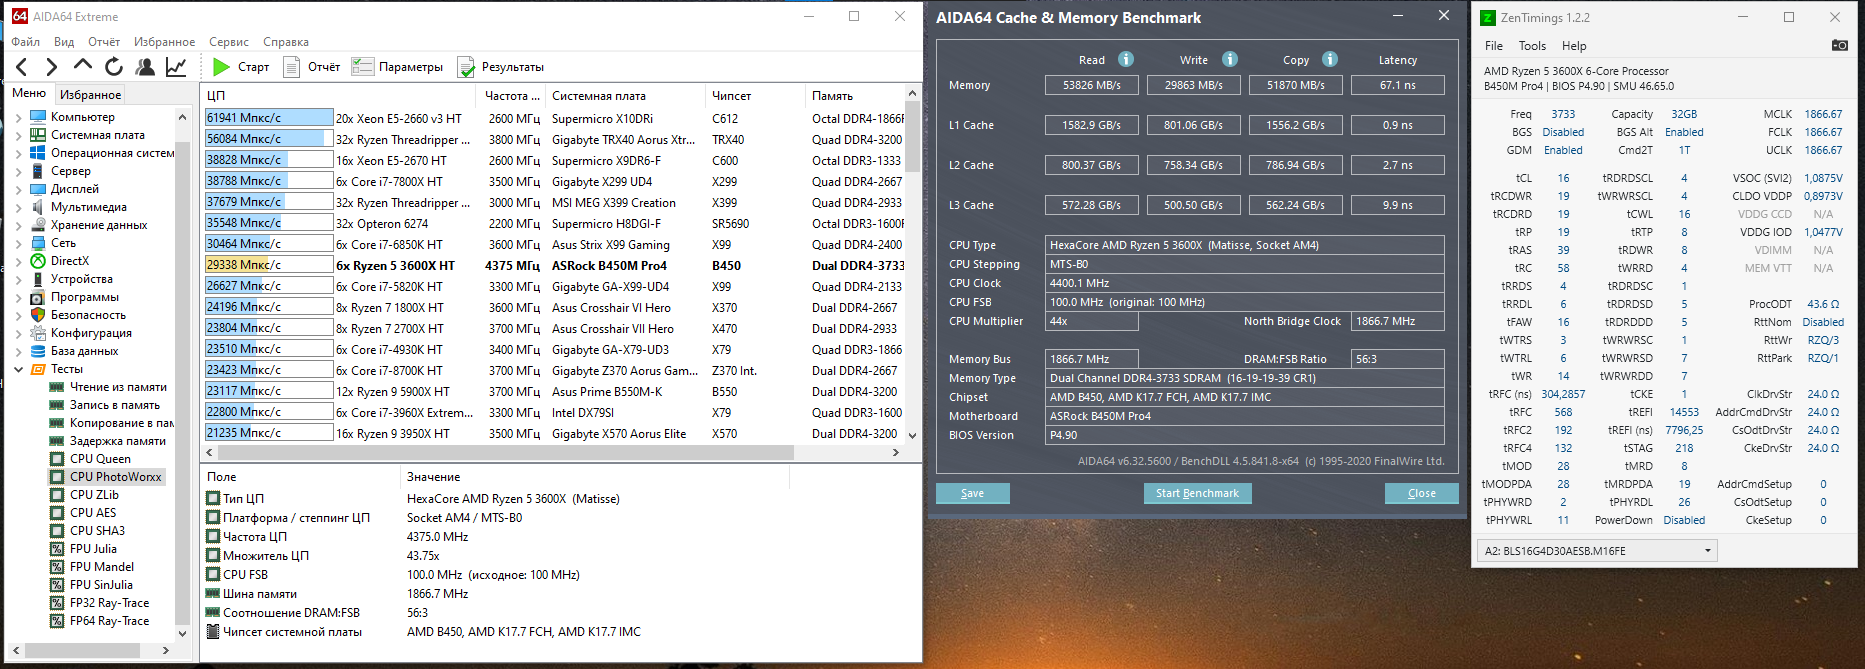Click the Memory Read value 53826 MB/s
The image size is (1865, 669).
pos(1092,85)
